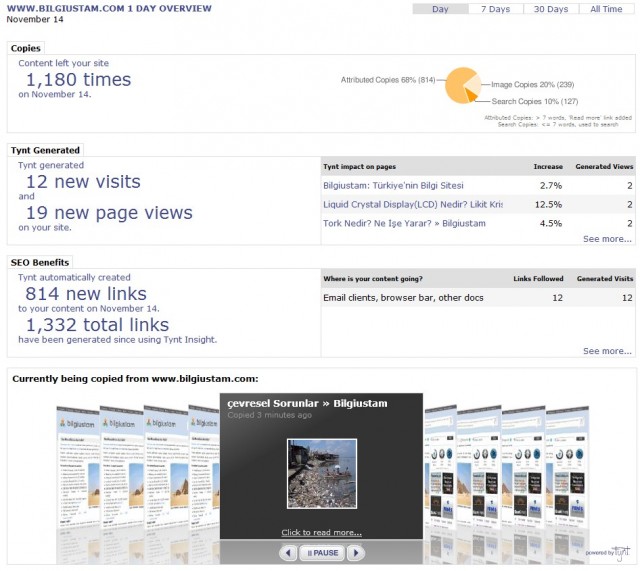Pause the copied content carousel
Image resolution: width=640 pixels, height=571 pixels.
322,553
